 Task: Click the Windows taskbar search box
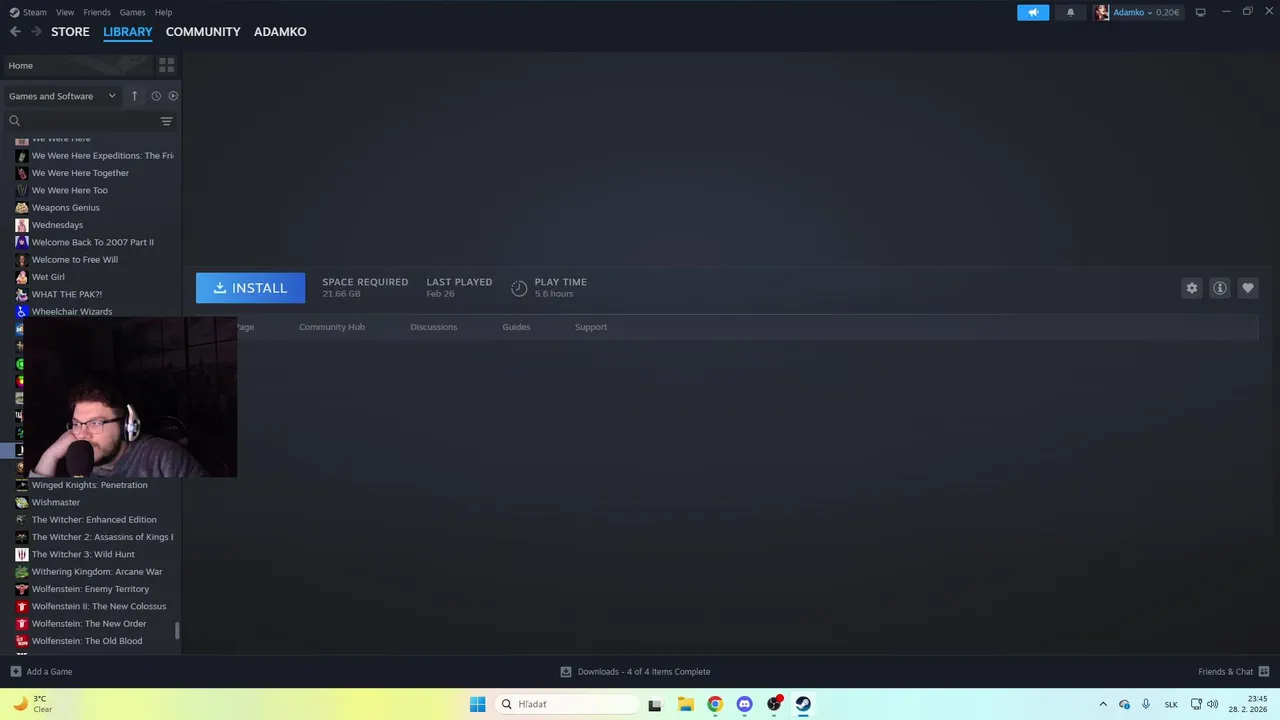pyautogui.click(x=567, y=704)
